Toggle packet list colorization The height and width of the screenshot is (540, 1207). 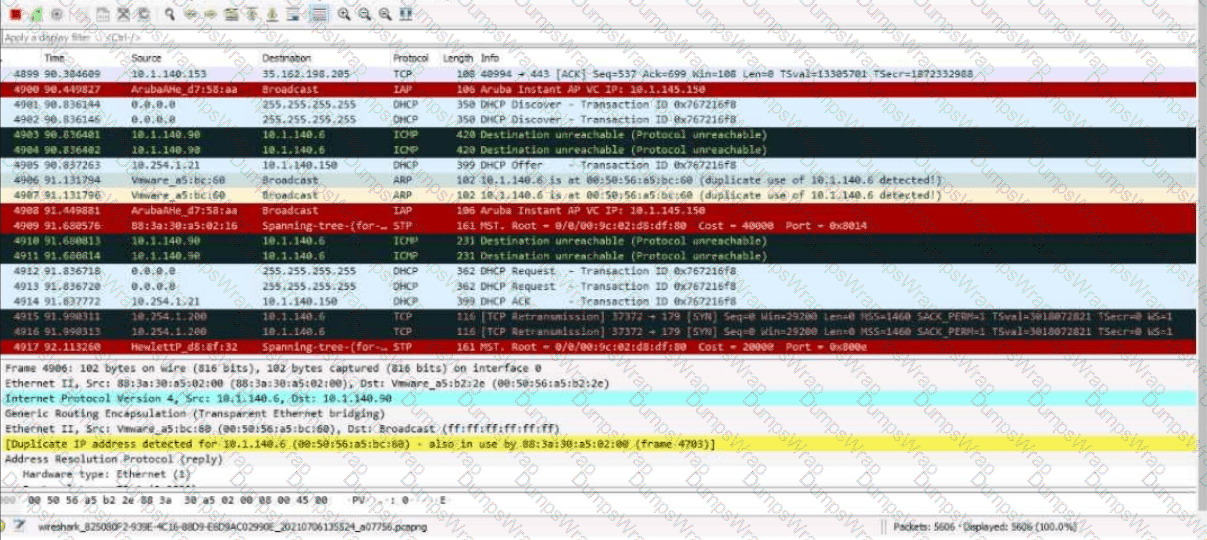tap(318, 14)
